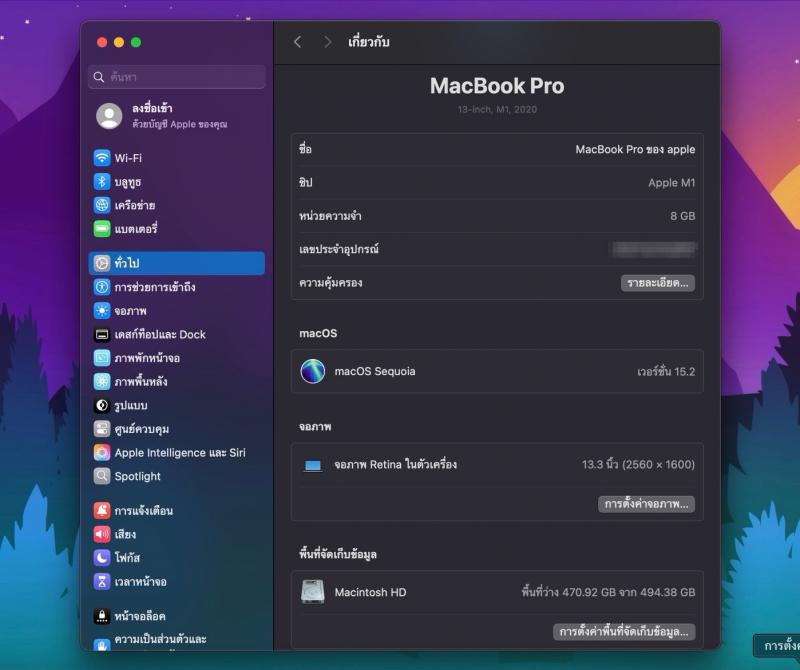Viewport: 800px width, 670px height.
Task: Select the Displays (จอภาพ) sidebar icon
Action: tap(102, 310)
